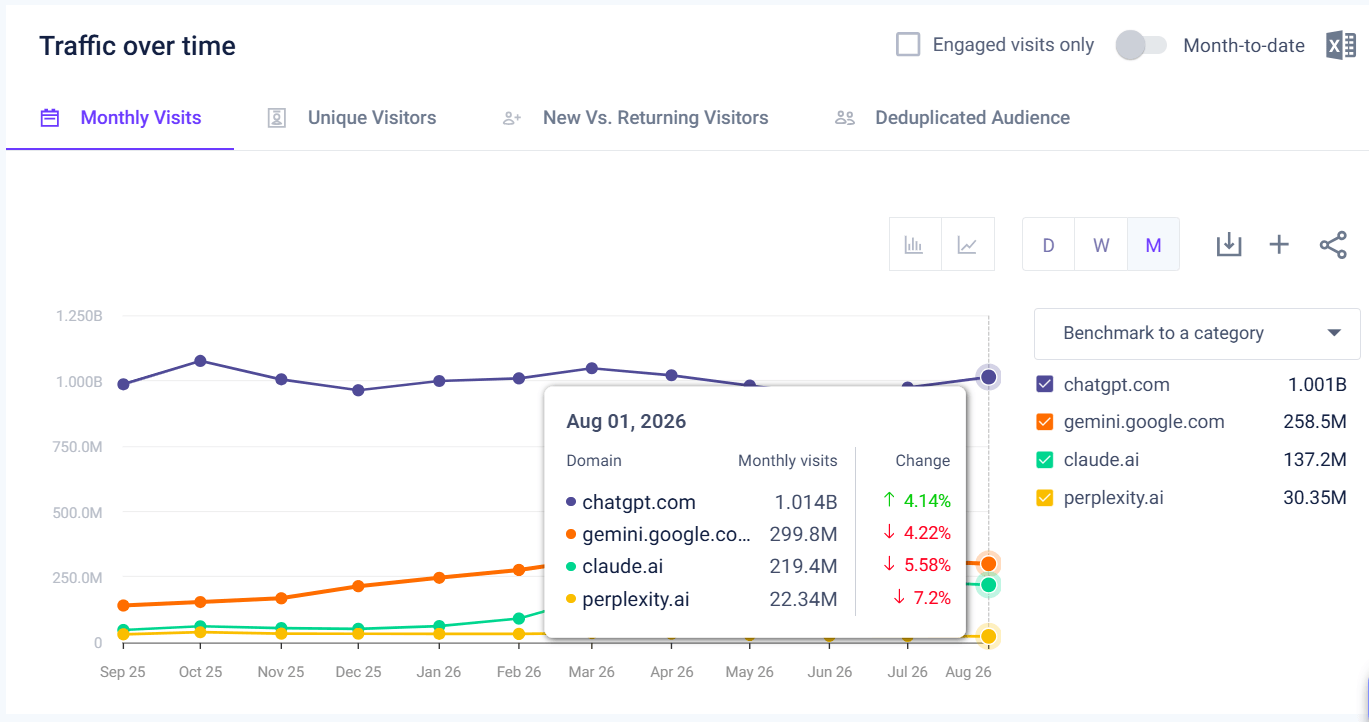Click chatgpt.com value 1.001B in legend

click(x=1315, y=385)
